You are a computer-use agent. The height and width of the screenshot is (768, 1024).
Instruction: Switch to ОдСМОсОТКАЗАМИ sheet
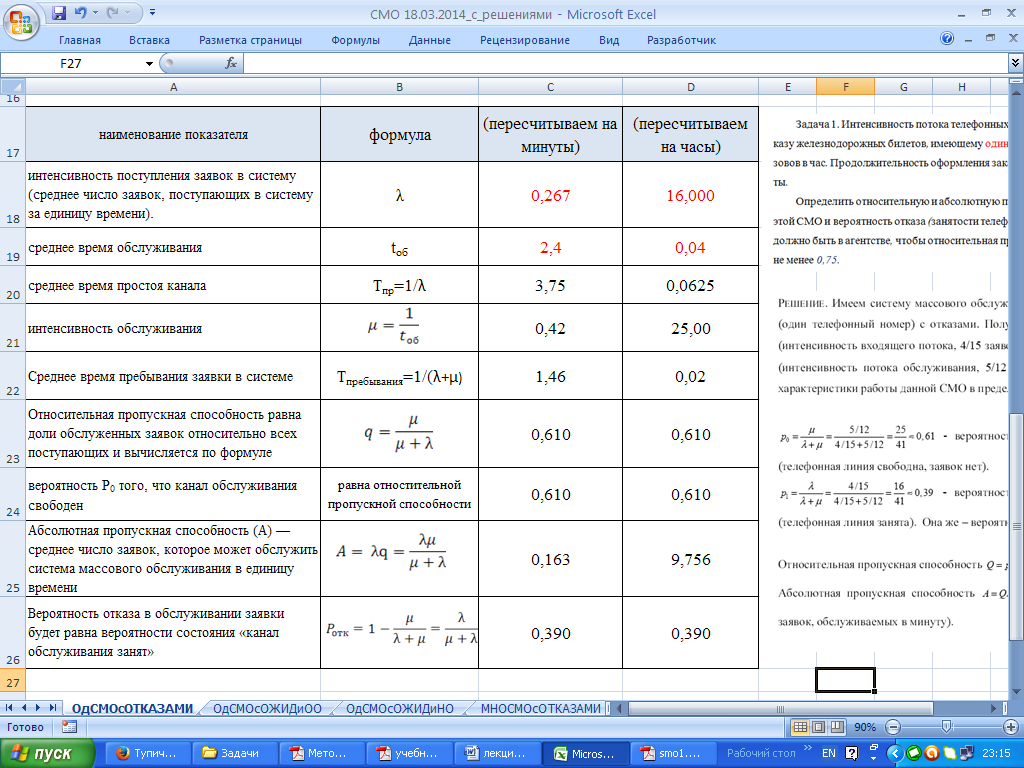click(x=133, y=708)
